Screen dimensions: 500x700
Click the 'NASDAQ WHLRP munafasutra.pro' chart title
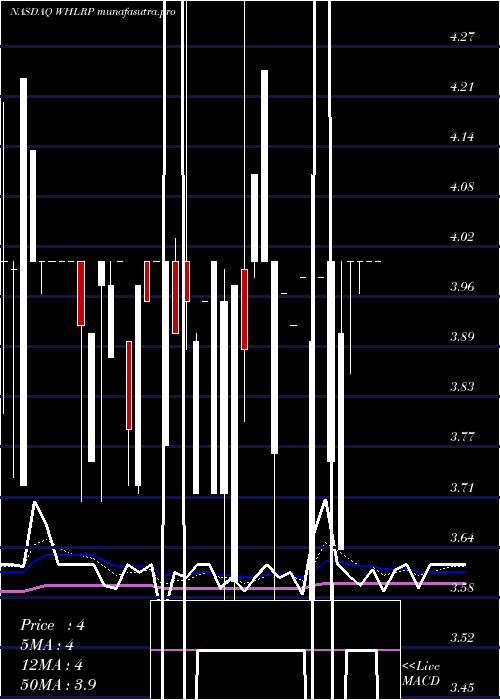[92, 12]
